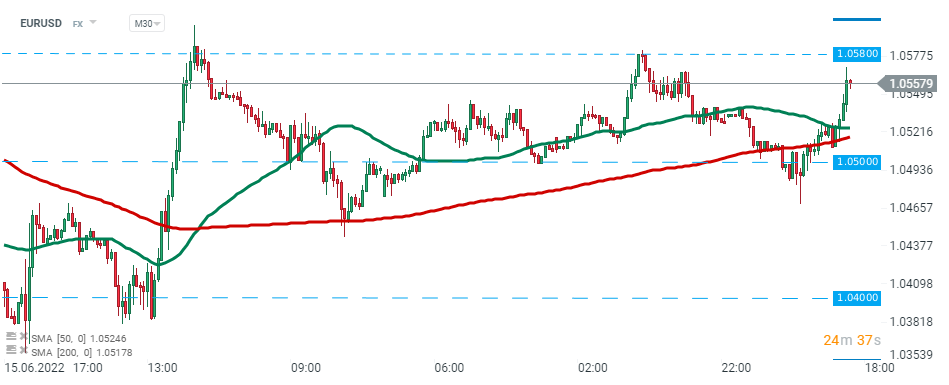Remove the SMA 50 indicator
This screenshot has width=949, height=385.
pos(24,337)
